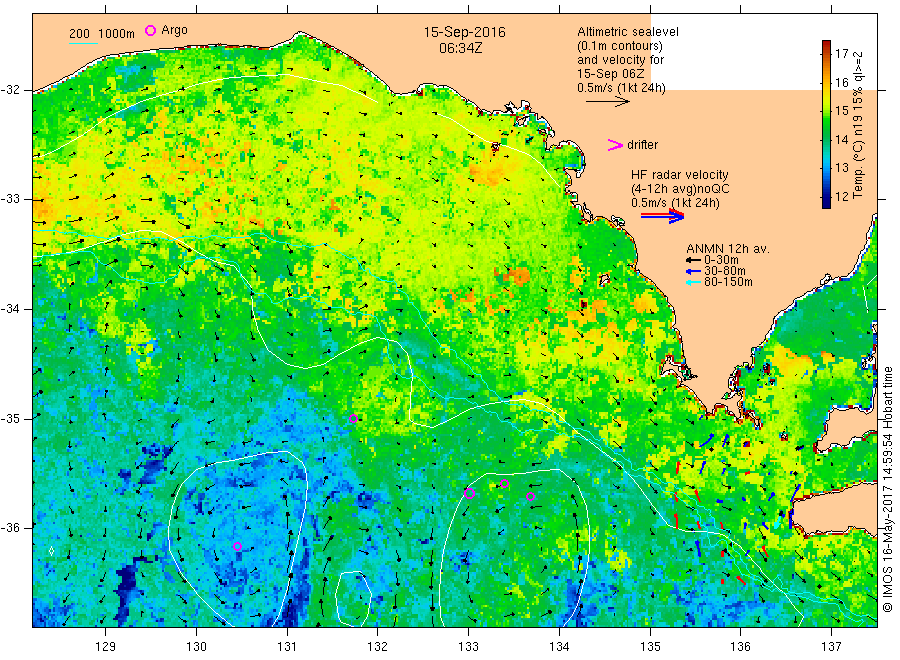
Task: Click the "1000m" depth legend label
Action: pyautogui.click(x=117, y=34)
